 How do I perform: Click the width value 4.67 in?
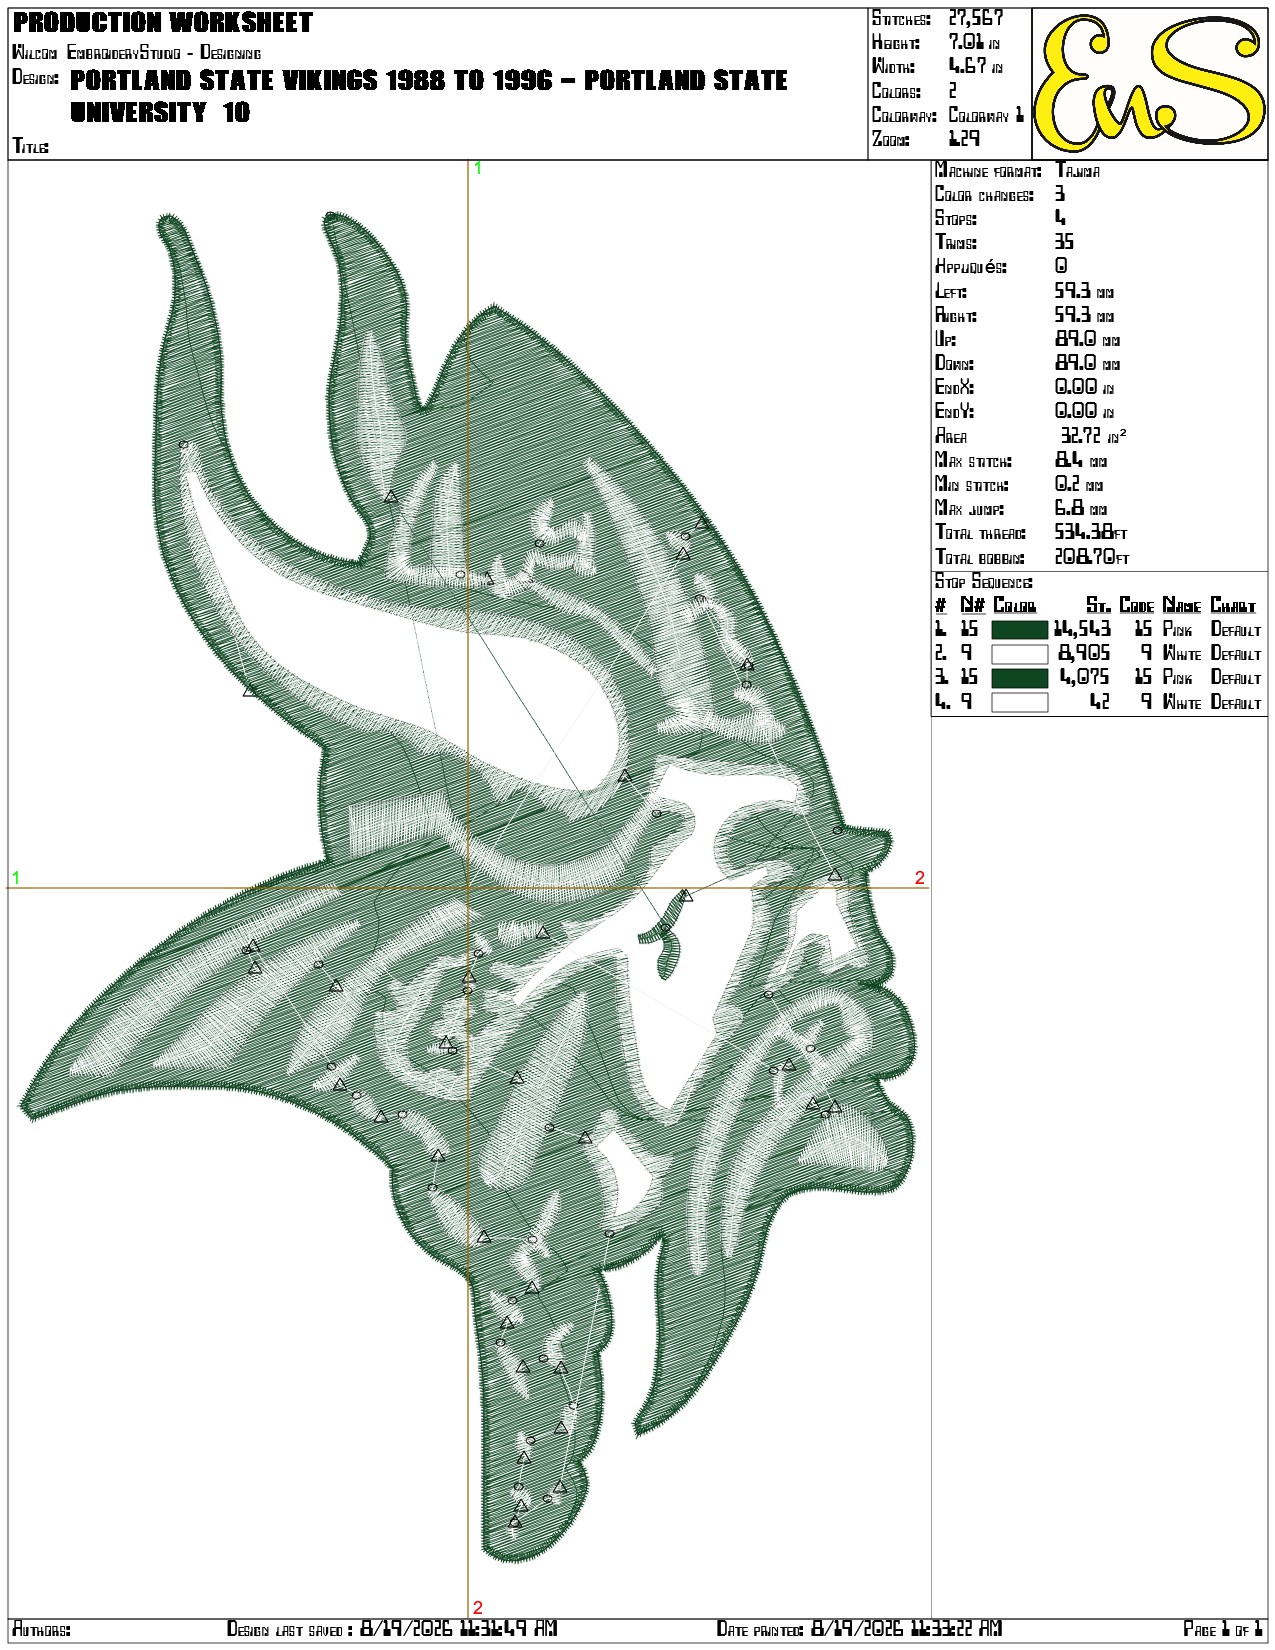(x=975, y=66)
